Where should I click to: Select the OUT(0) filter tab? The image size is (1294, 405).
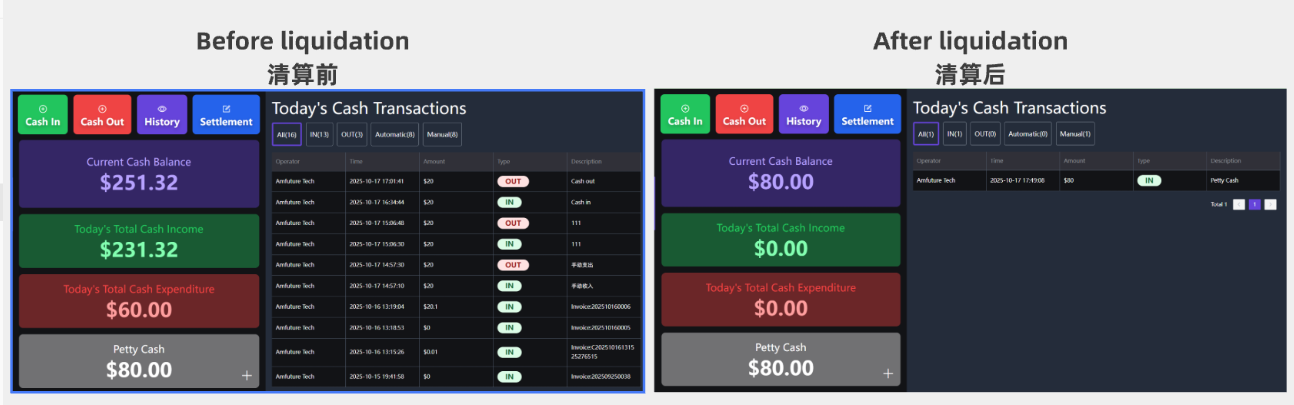point(985,134)
